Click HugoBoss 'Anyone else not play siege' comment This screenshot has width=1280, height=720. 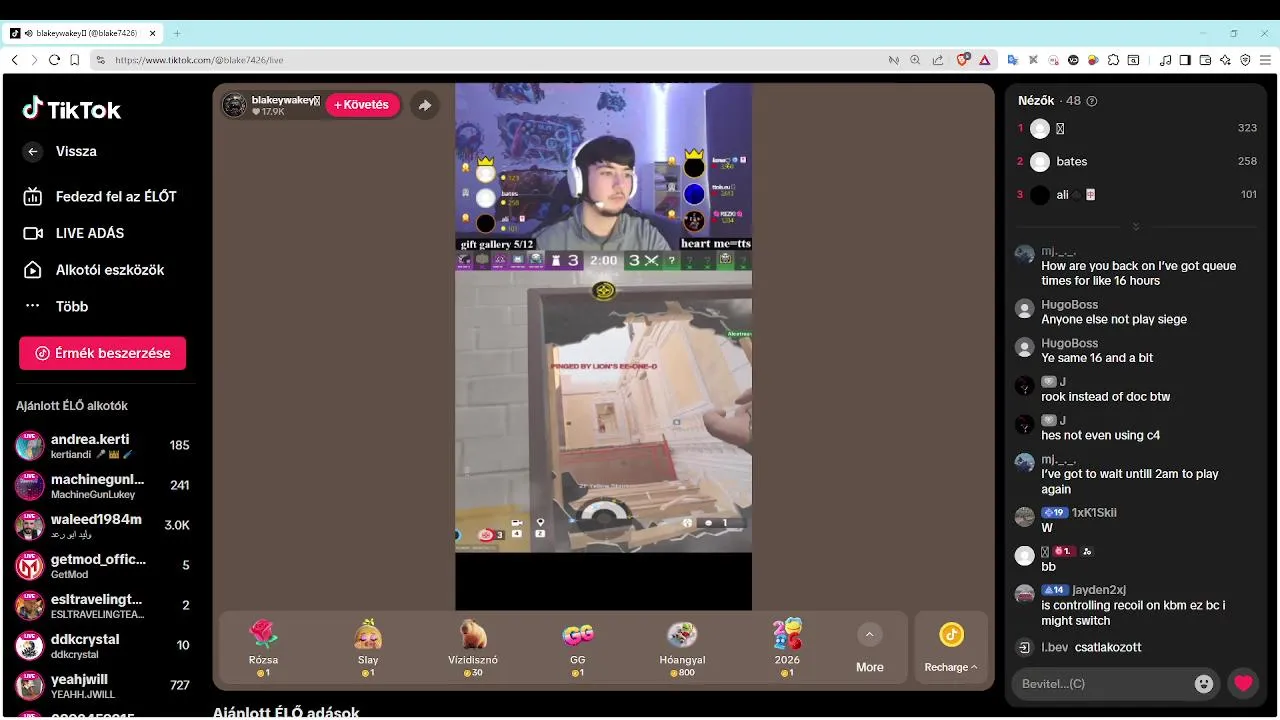[1114, 320]
